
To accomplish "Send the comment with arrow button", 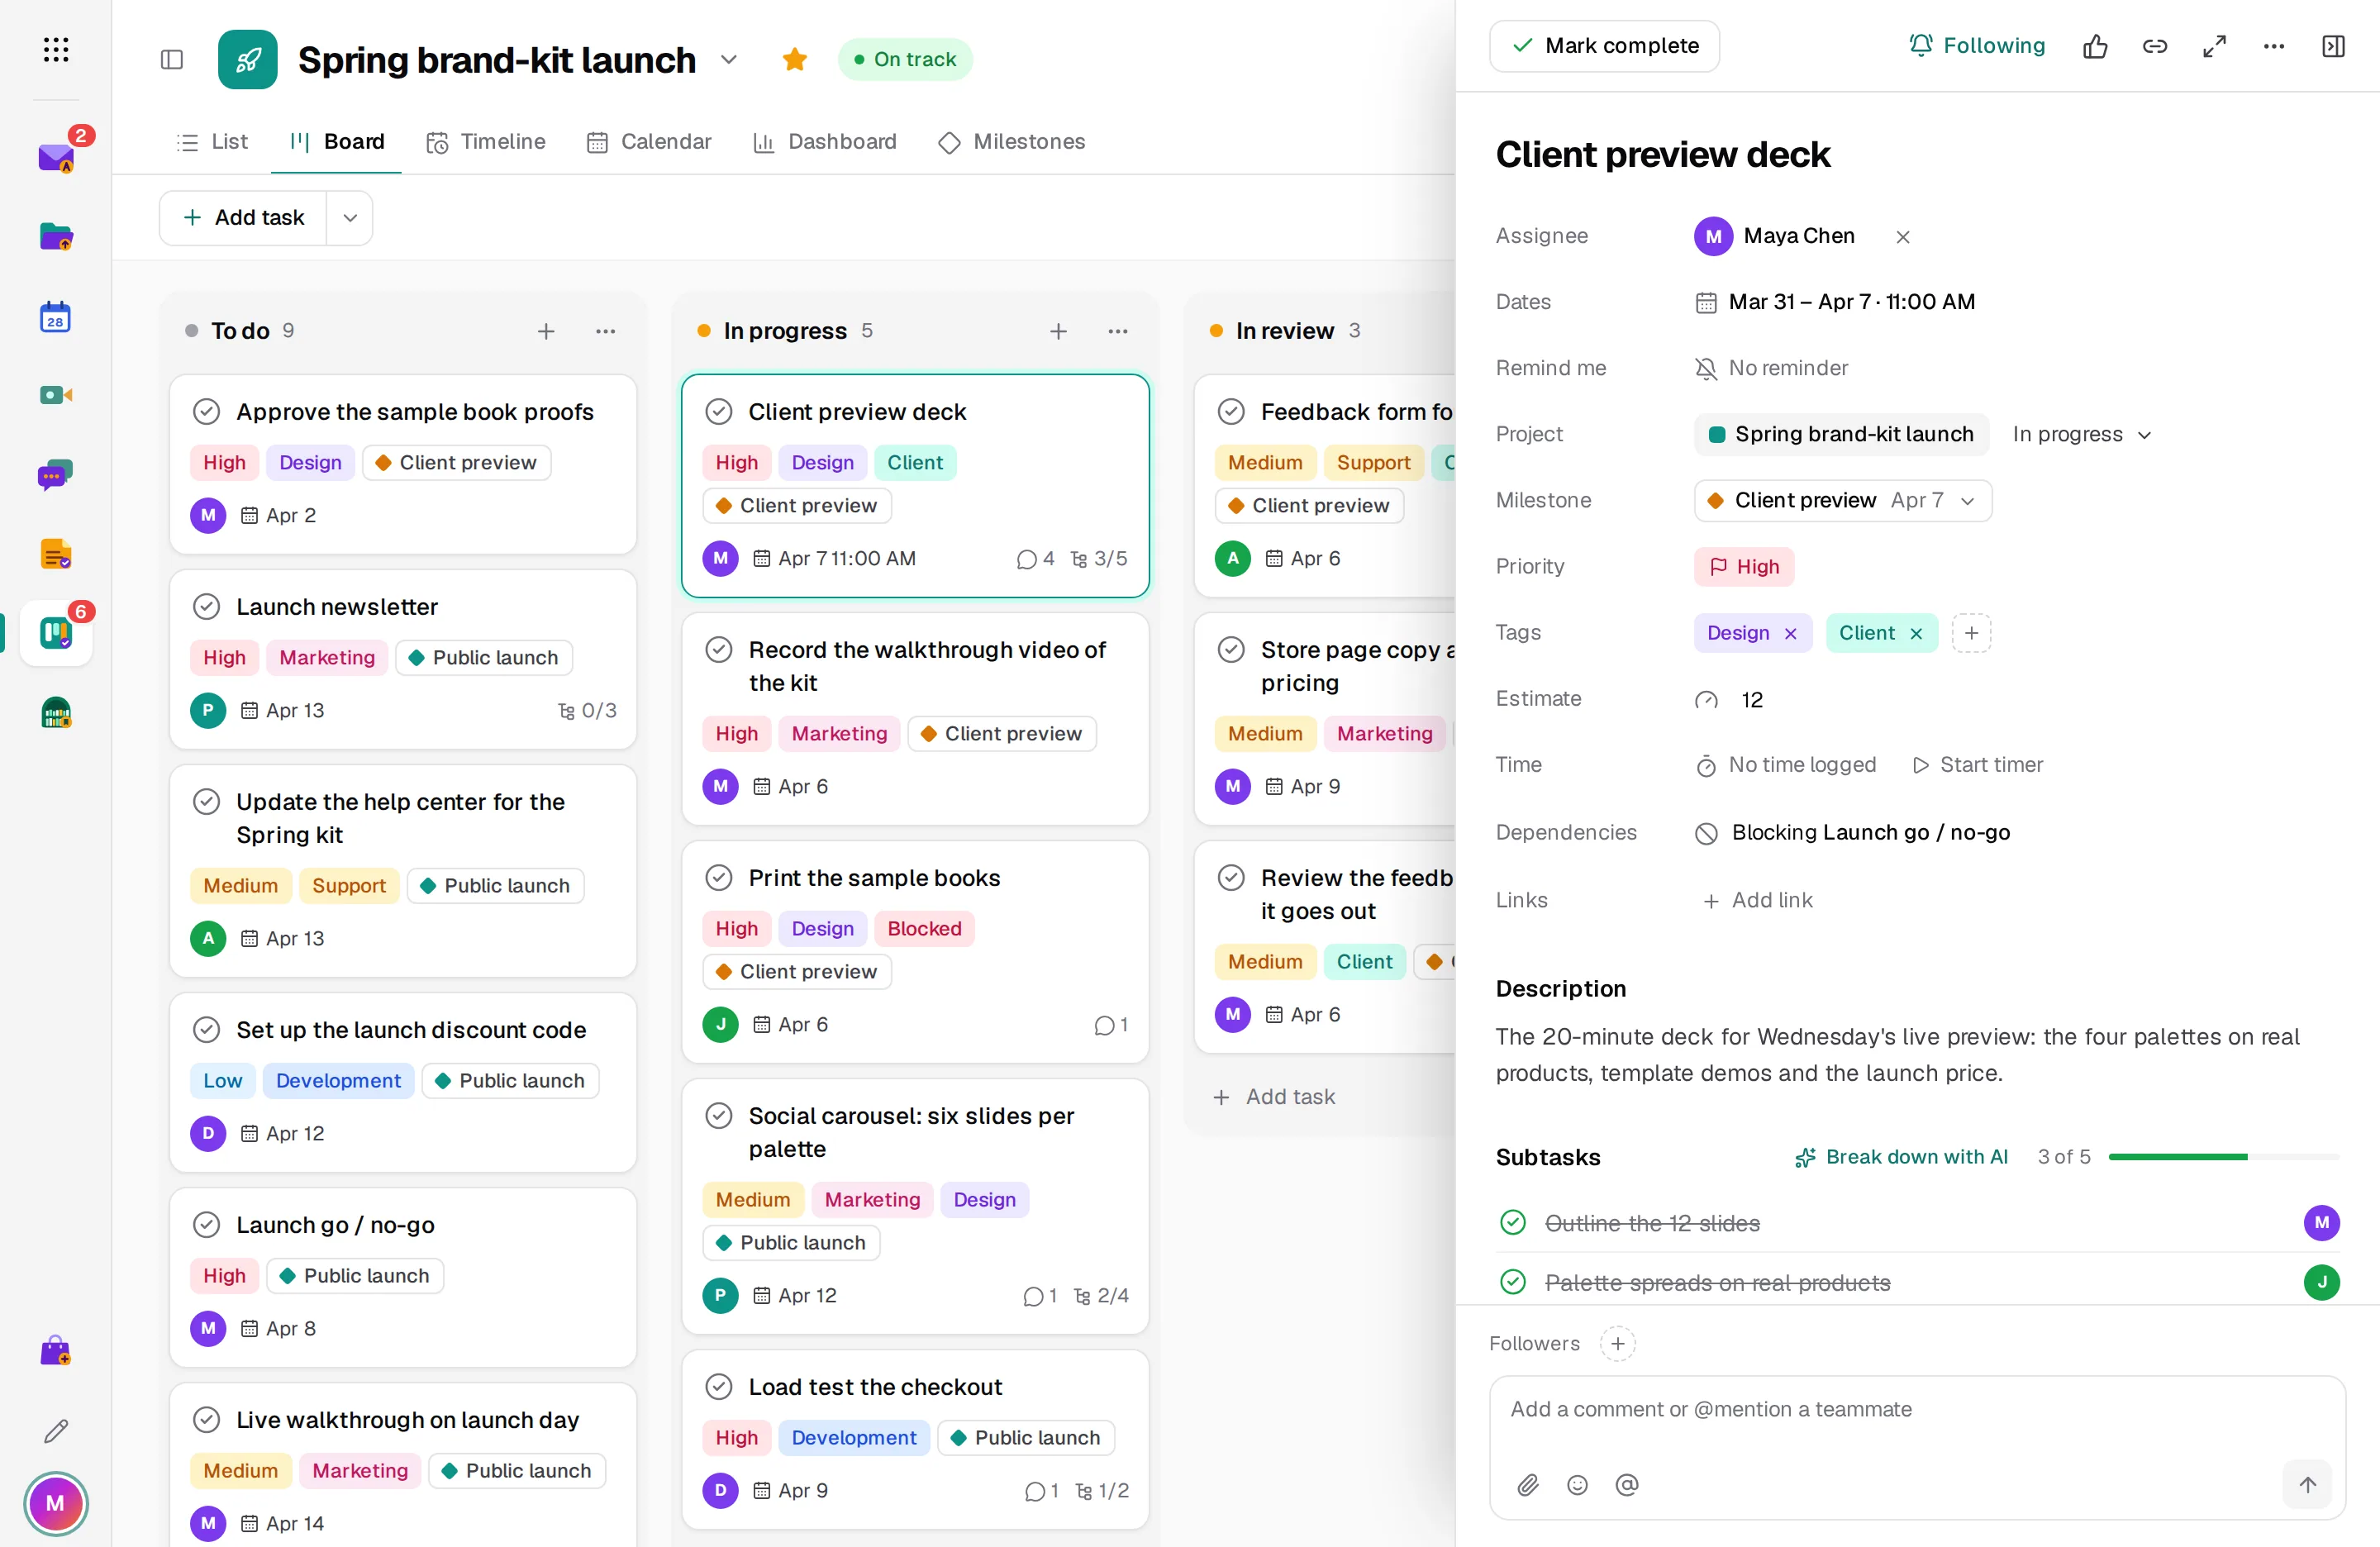I will pyautogui.click(x=2307, y=1485).
